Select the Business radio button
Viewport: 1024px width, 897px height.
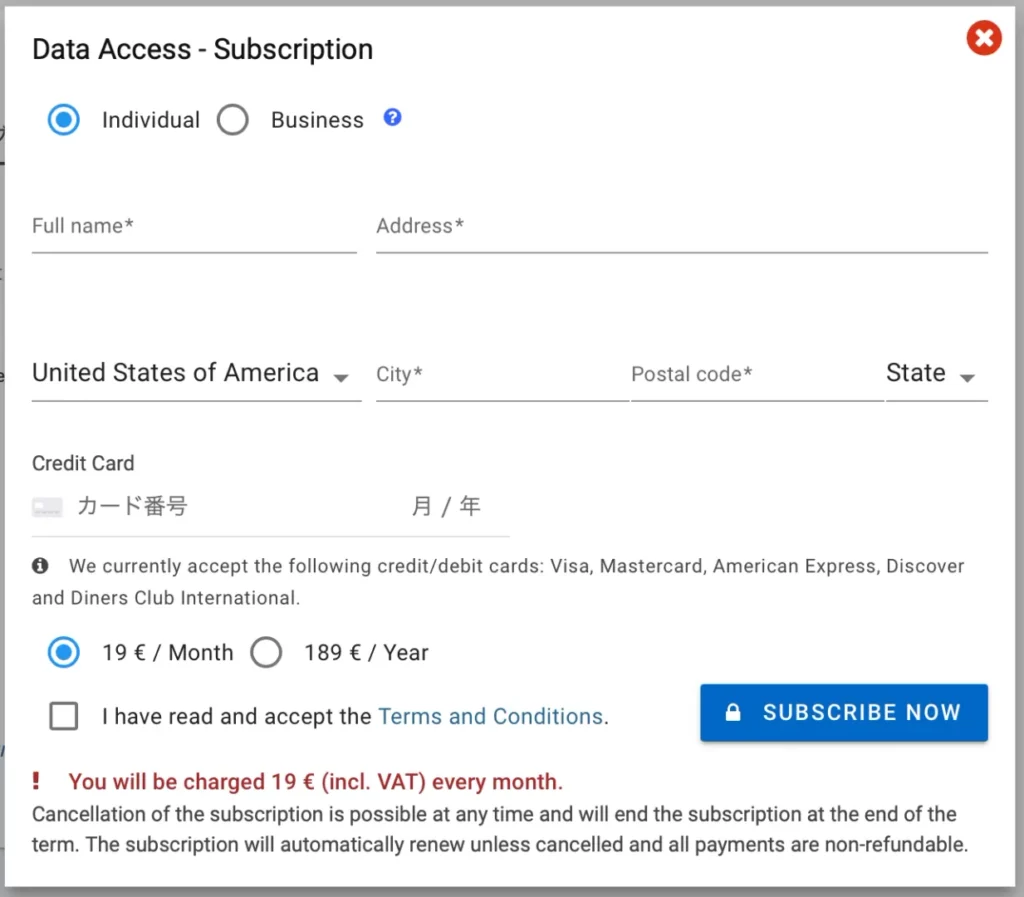click(232, 119)
